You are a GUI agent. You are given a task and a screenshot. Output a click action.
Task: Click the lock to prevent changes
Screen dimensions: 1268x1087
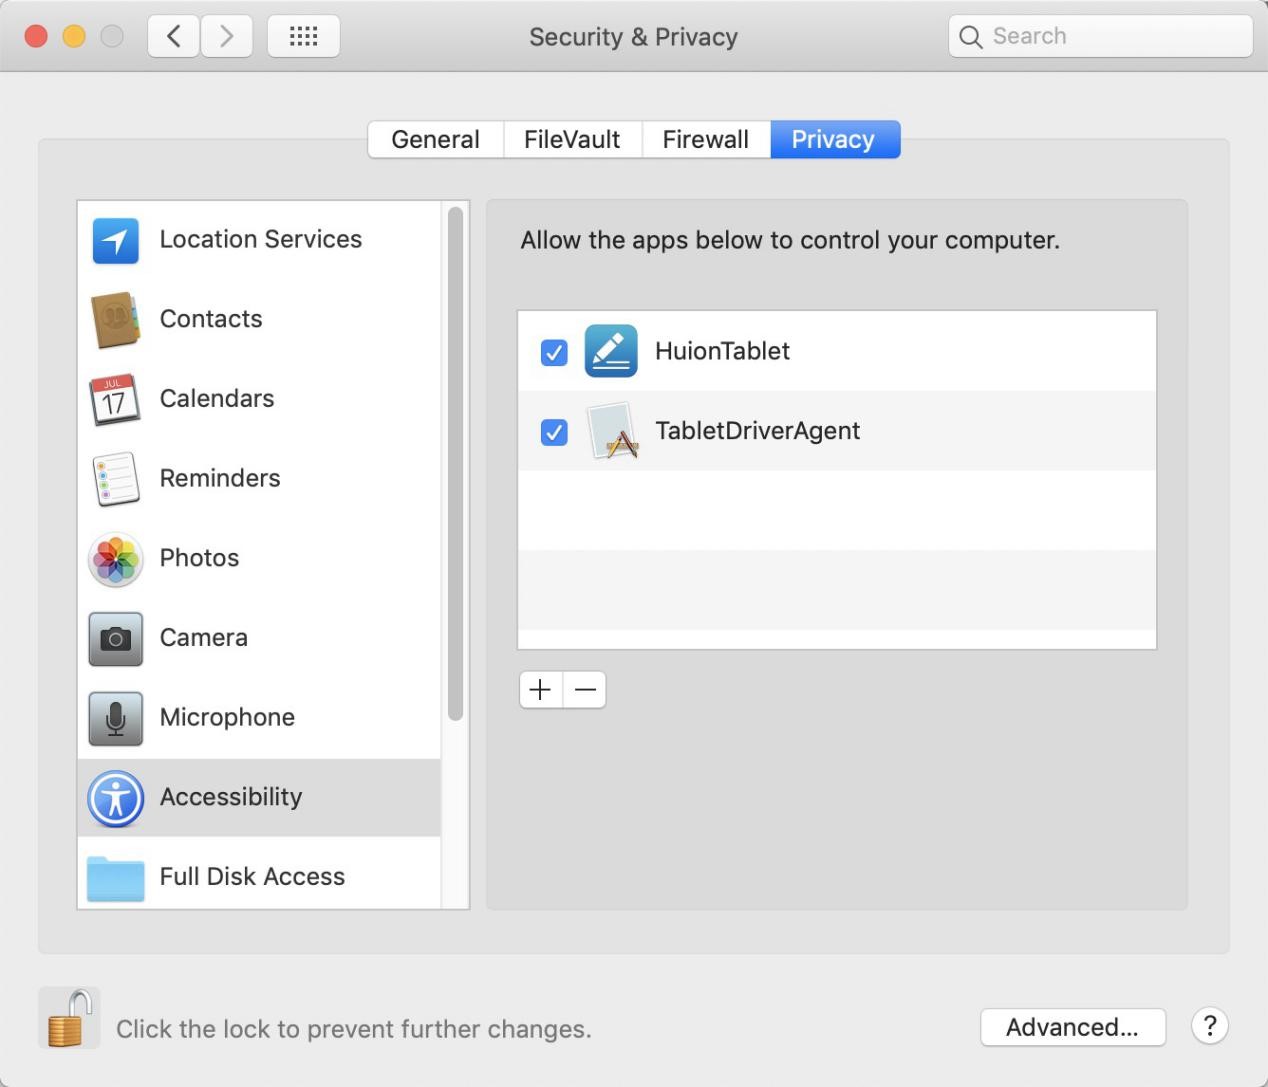coord(69,1018)
